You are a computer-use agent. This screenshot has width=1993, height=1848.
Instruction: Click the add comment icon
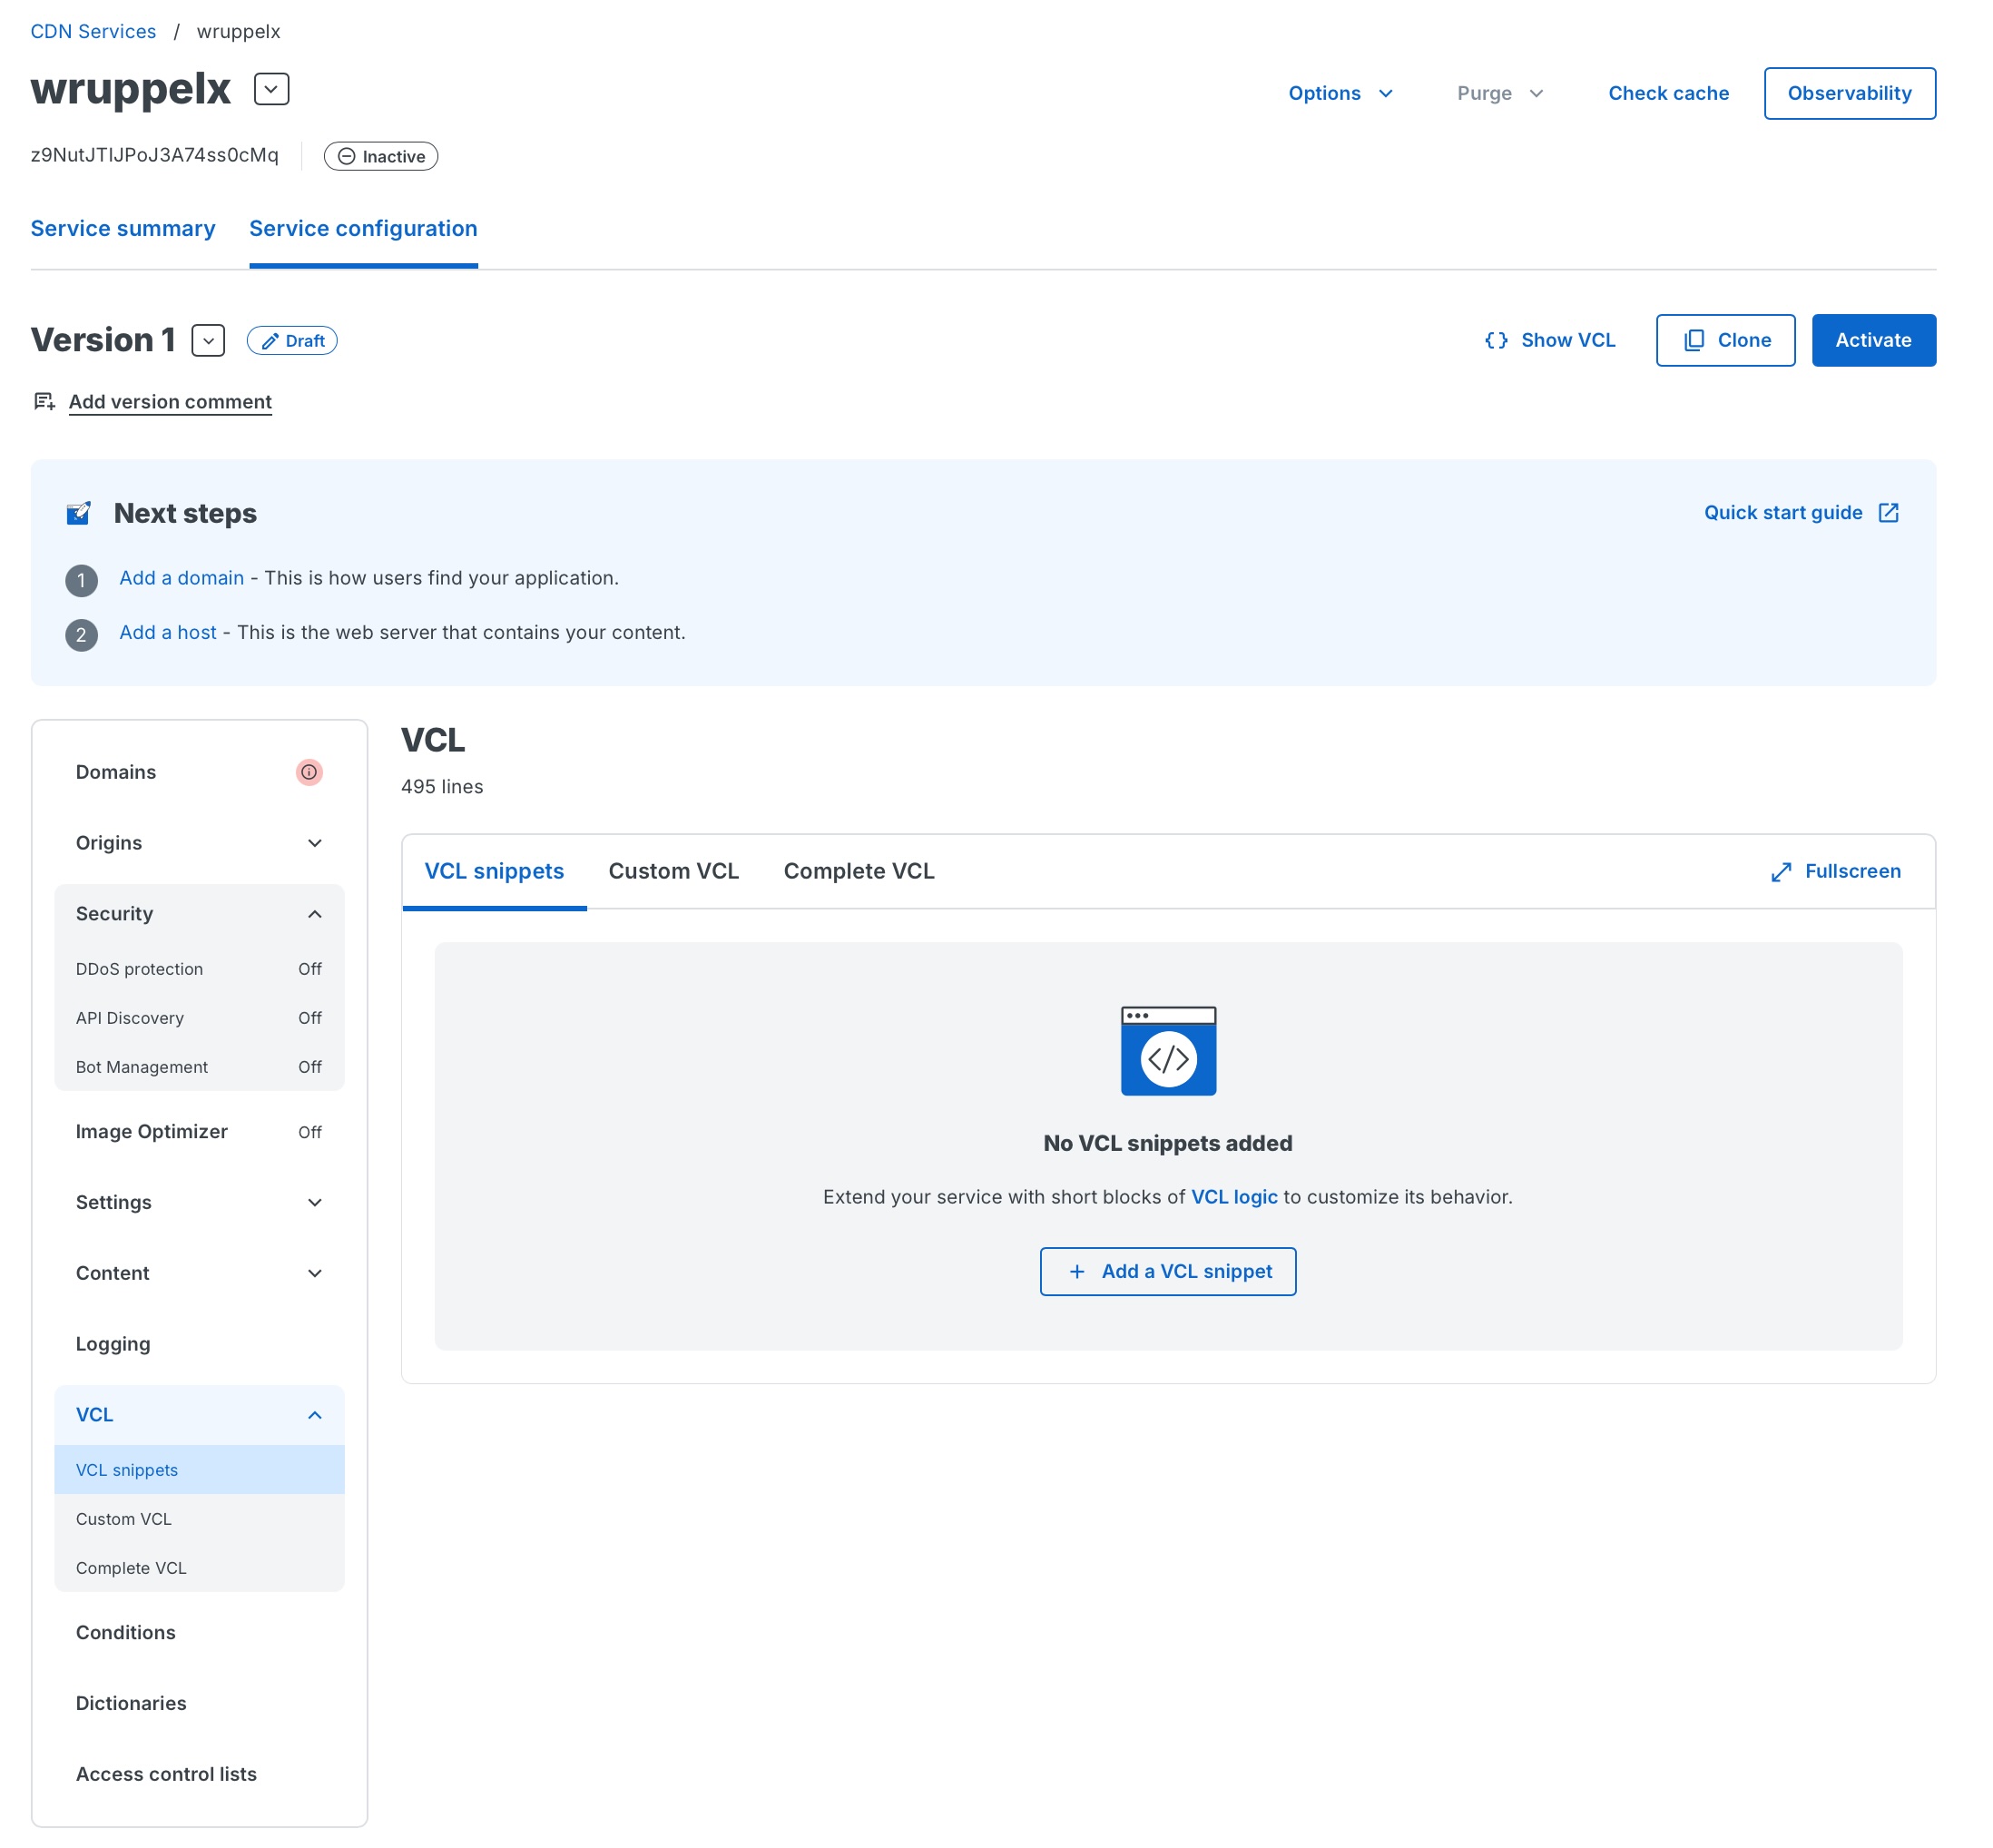click(x=44, y=401)
